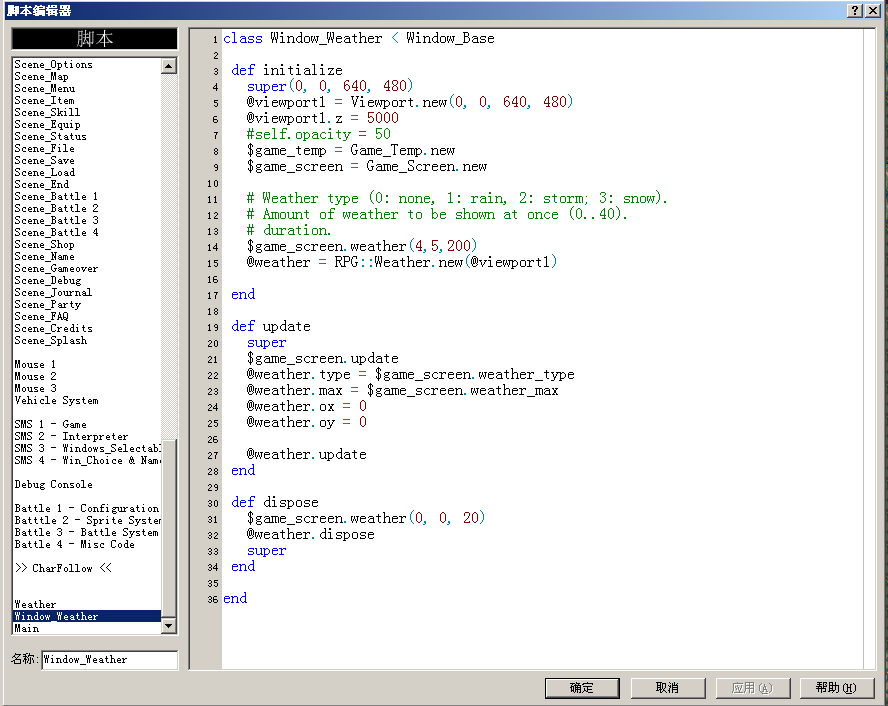Open the Scene_Splash script
Image resolution: width=888 pixels, height=706 pixels.
pyautogui.click(x=50, y=340)
